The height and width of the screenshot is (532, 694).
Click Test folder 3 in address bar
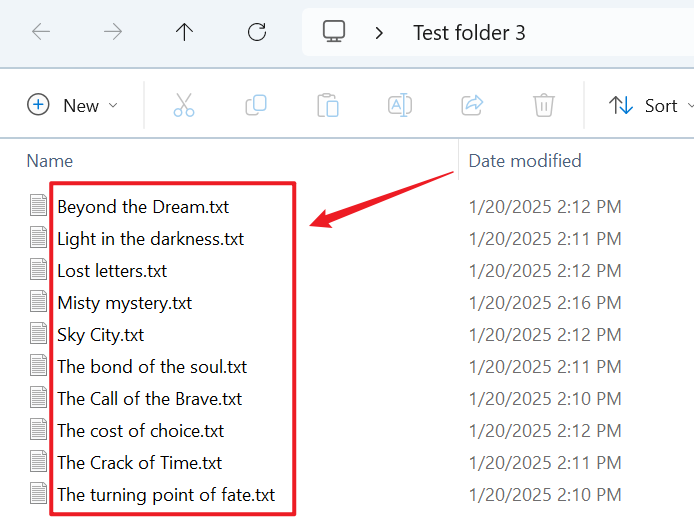pos(469,33)
